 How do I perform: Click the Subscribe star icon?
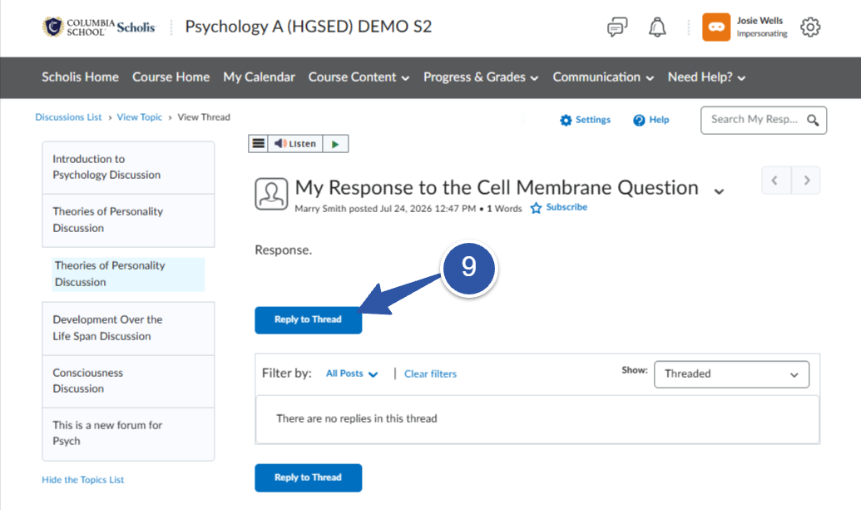click(536, 208)
